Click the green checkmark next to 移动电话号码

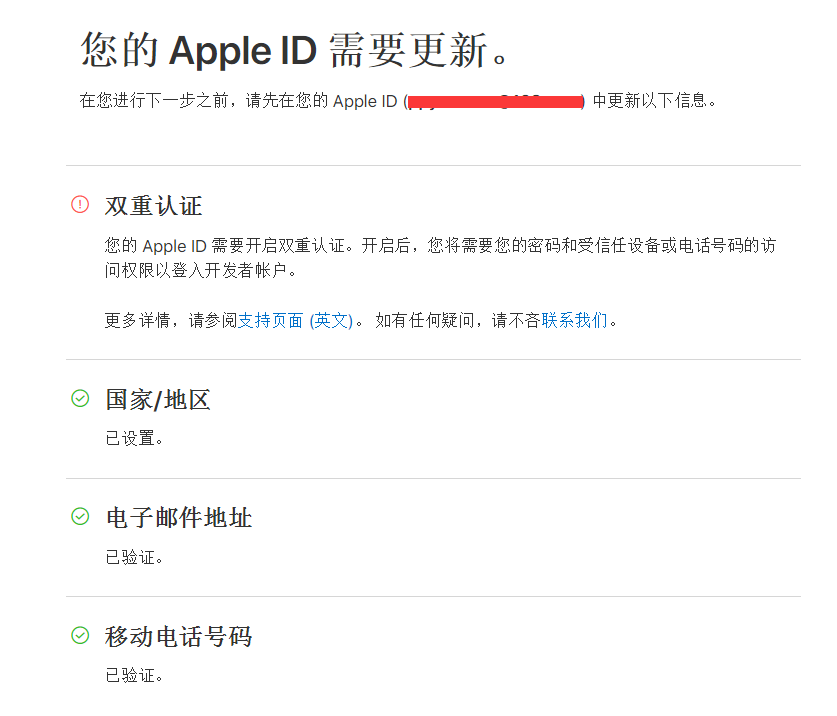[80, 635]
